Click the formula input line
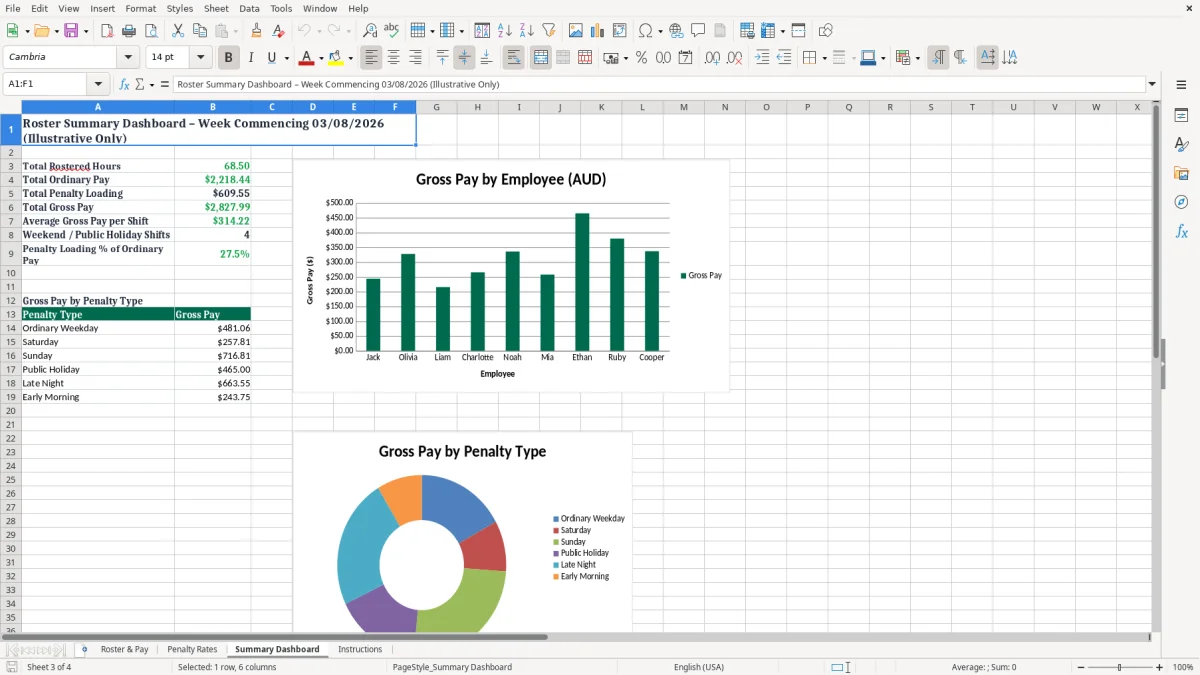Viewport: 1200px width, 675px height. [658, 85]
